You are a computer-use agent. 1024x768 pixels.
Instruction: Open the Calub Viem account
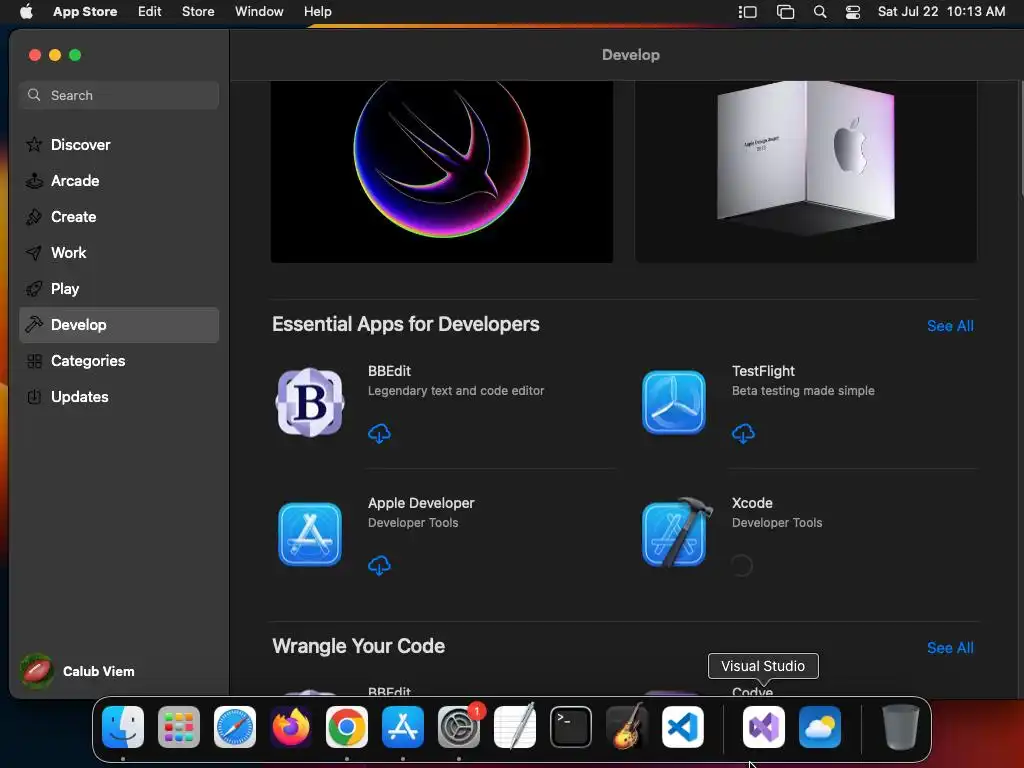78,671
